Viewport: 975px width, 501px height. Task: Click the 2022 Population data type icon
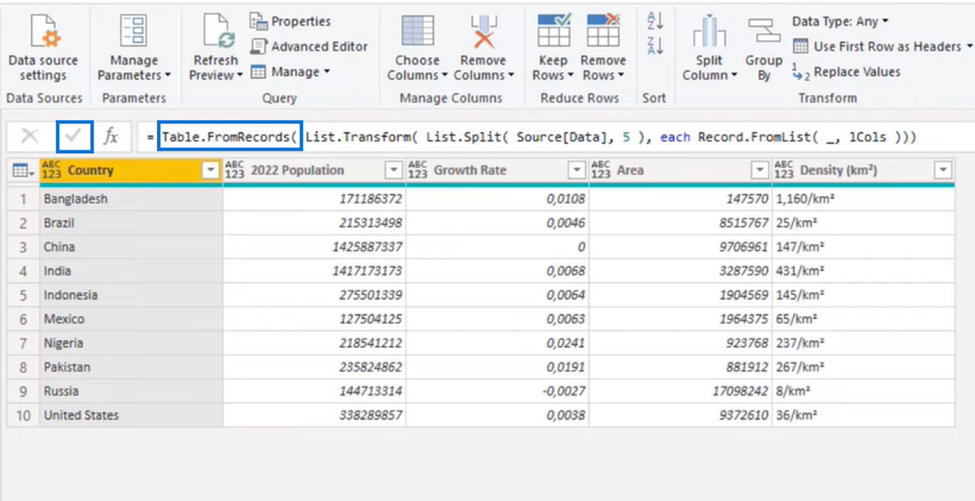pos(234,170)
